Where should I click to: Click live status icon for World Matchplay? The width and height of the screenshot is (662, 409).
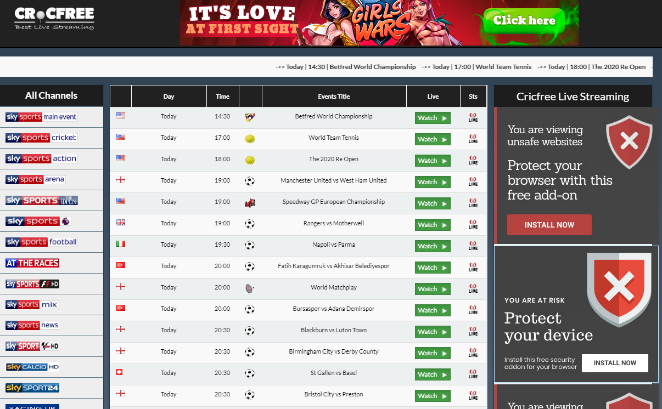(473, 289)
